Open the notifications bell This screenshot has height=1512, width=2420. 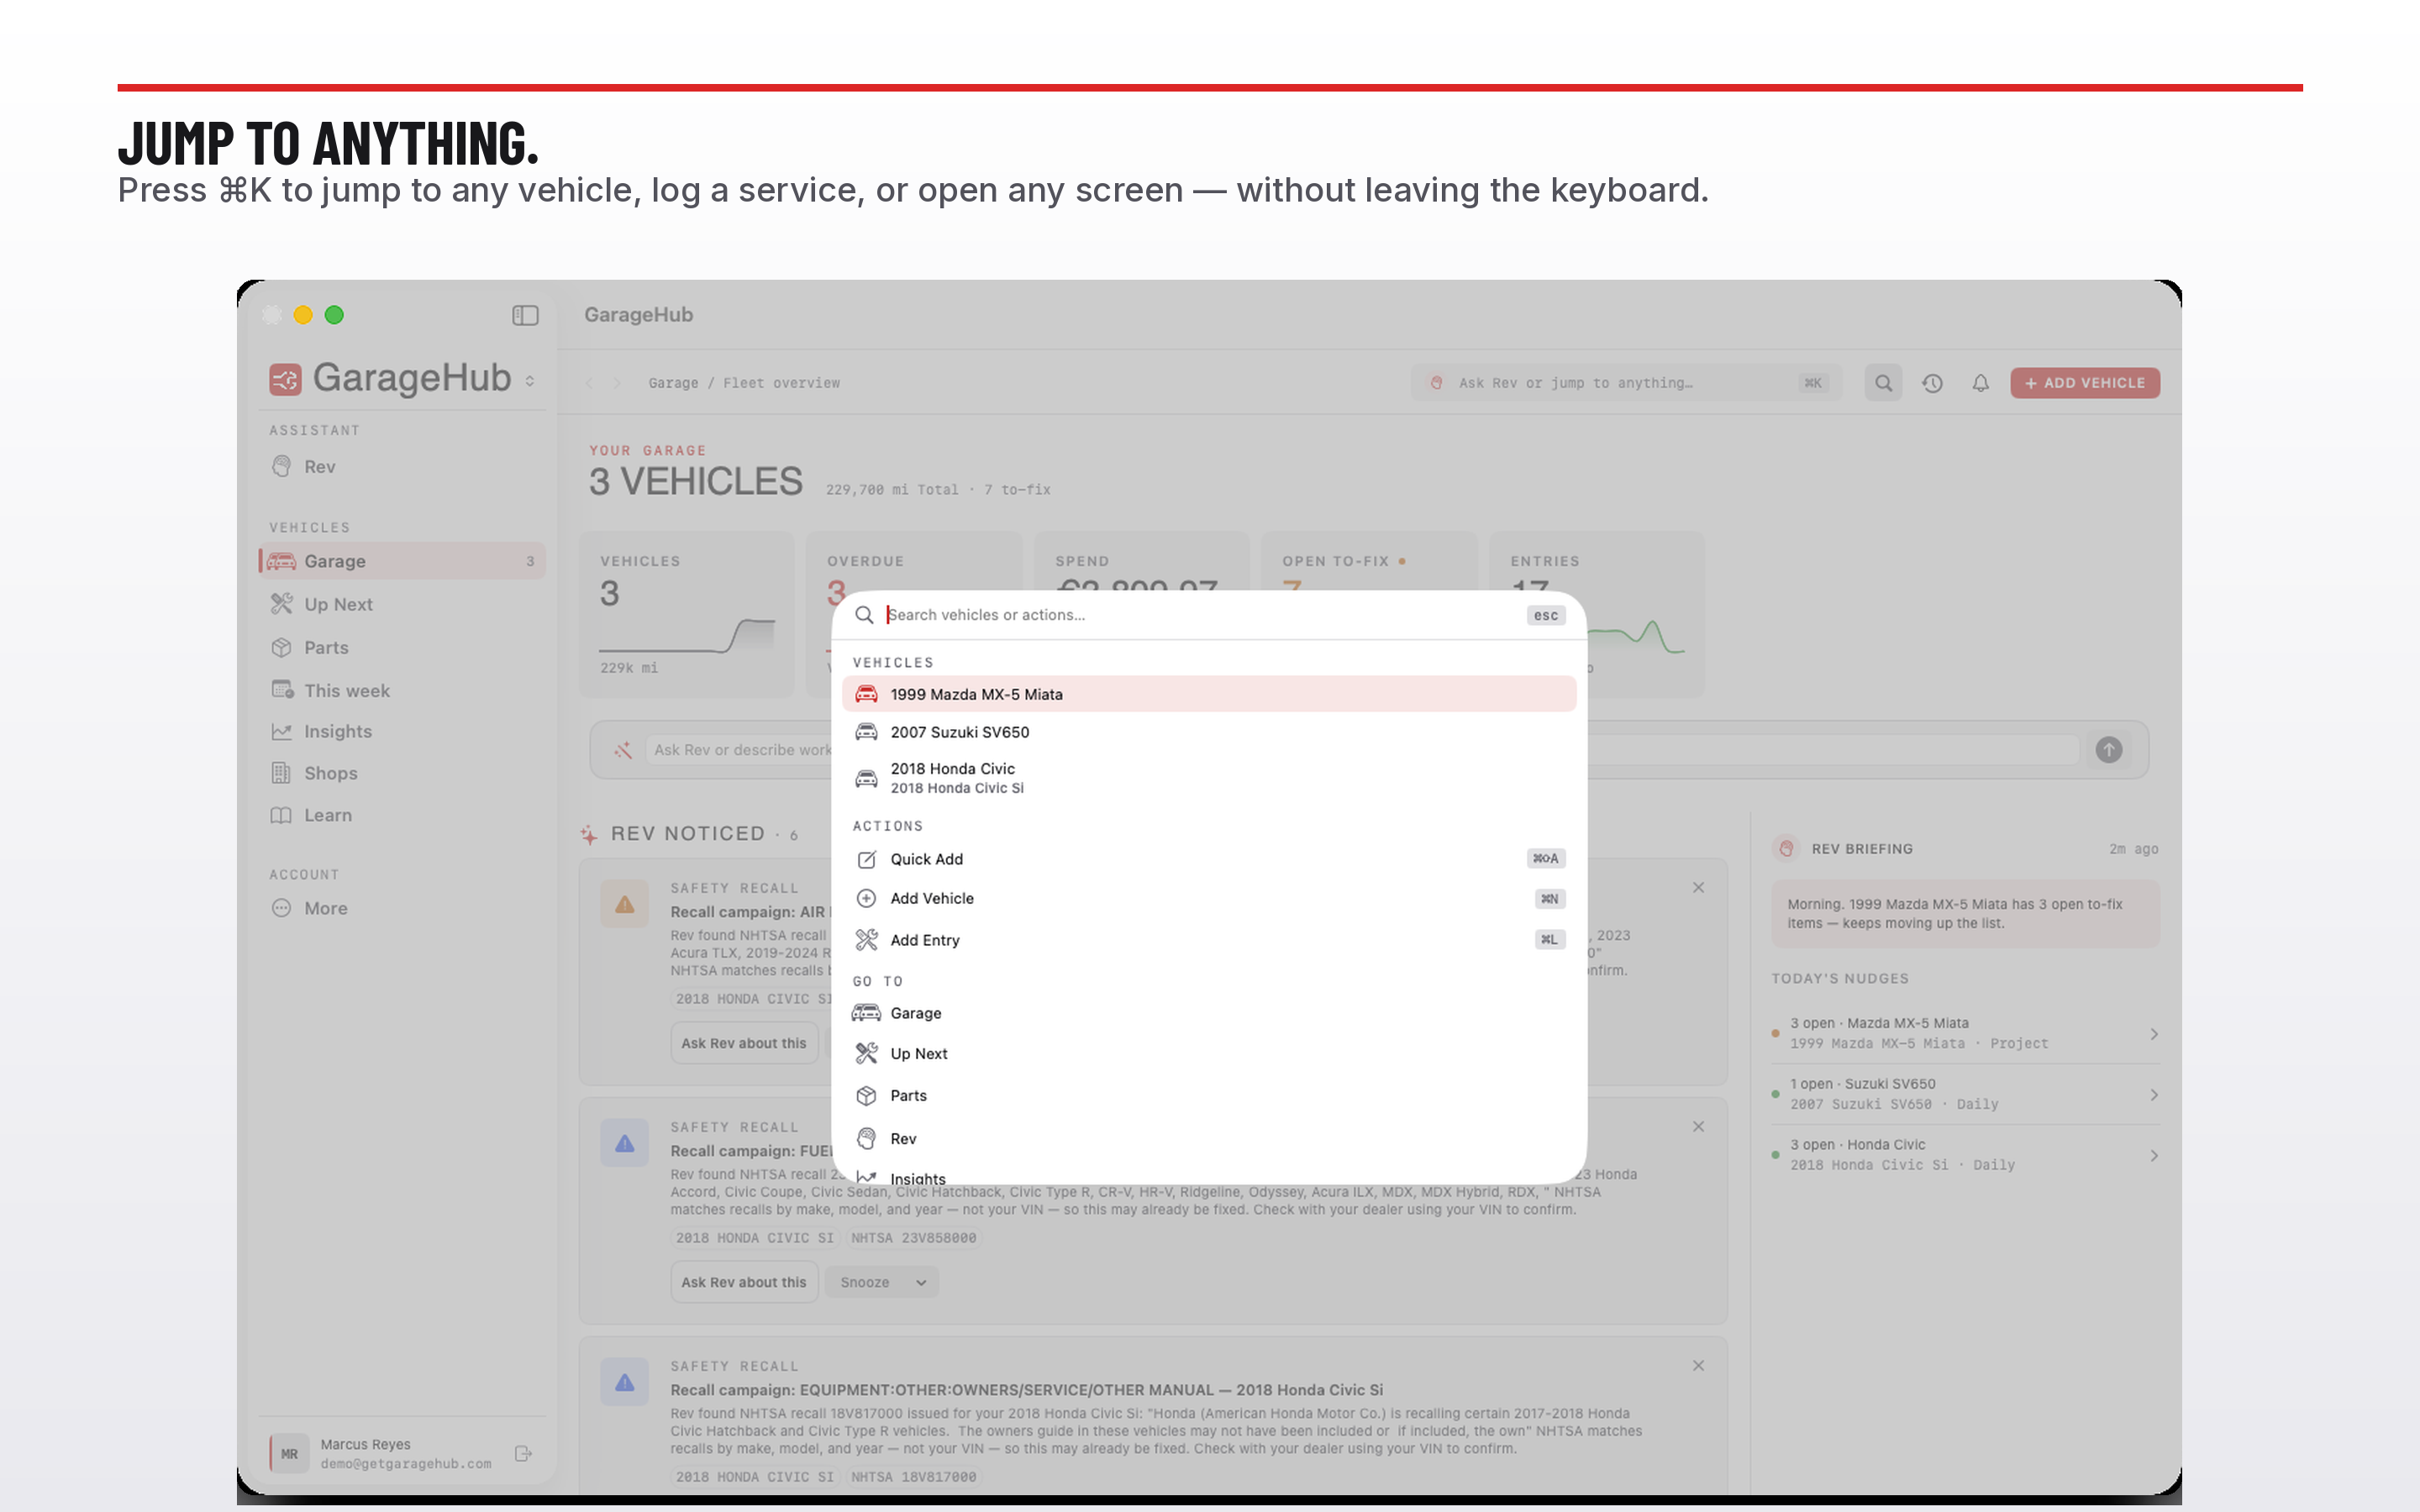[x=1980, y=383]
